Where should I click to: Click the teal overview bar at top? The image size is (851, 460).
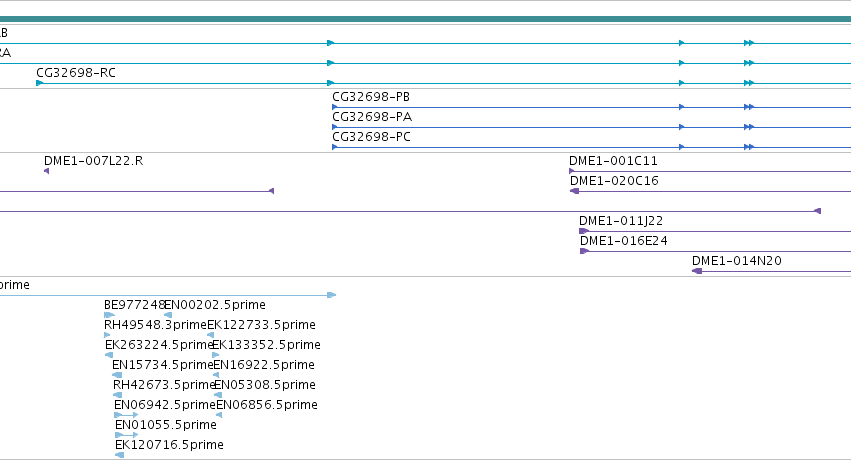pyautogui.click(x=426, y=19)
